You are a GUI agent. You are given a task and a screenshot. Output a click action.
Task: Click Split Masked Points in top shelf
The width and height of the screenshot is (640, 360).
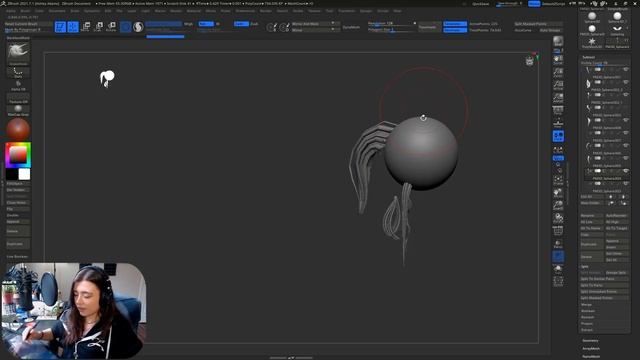pos(538,24)
